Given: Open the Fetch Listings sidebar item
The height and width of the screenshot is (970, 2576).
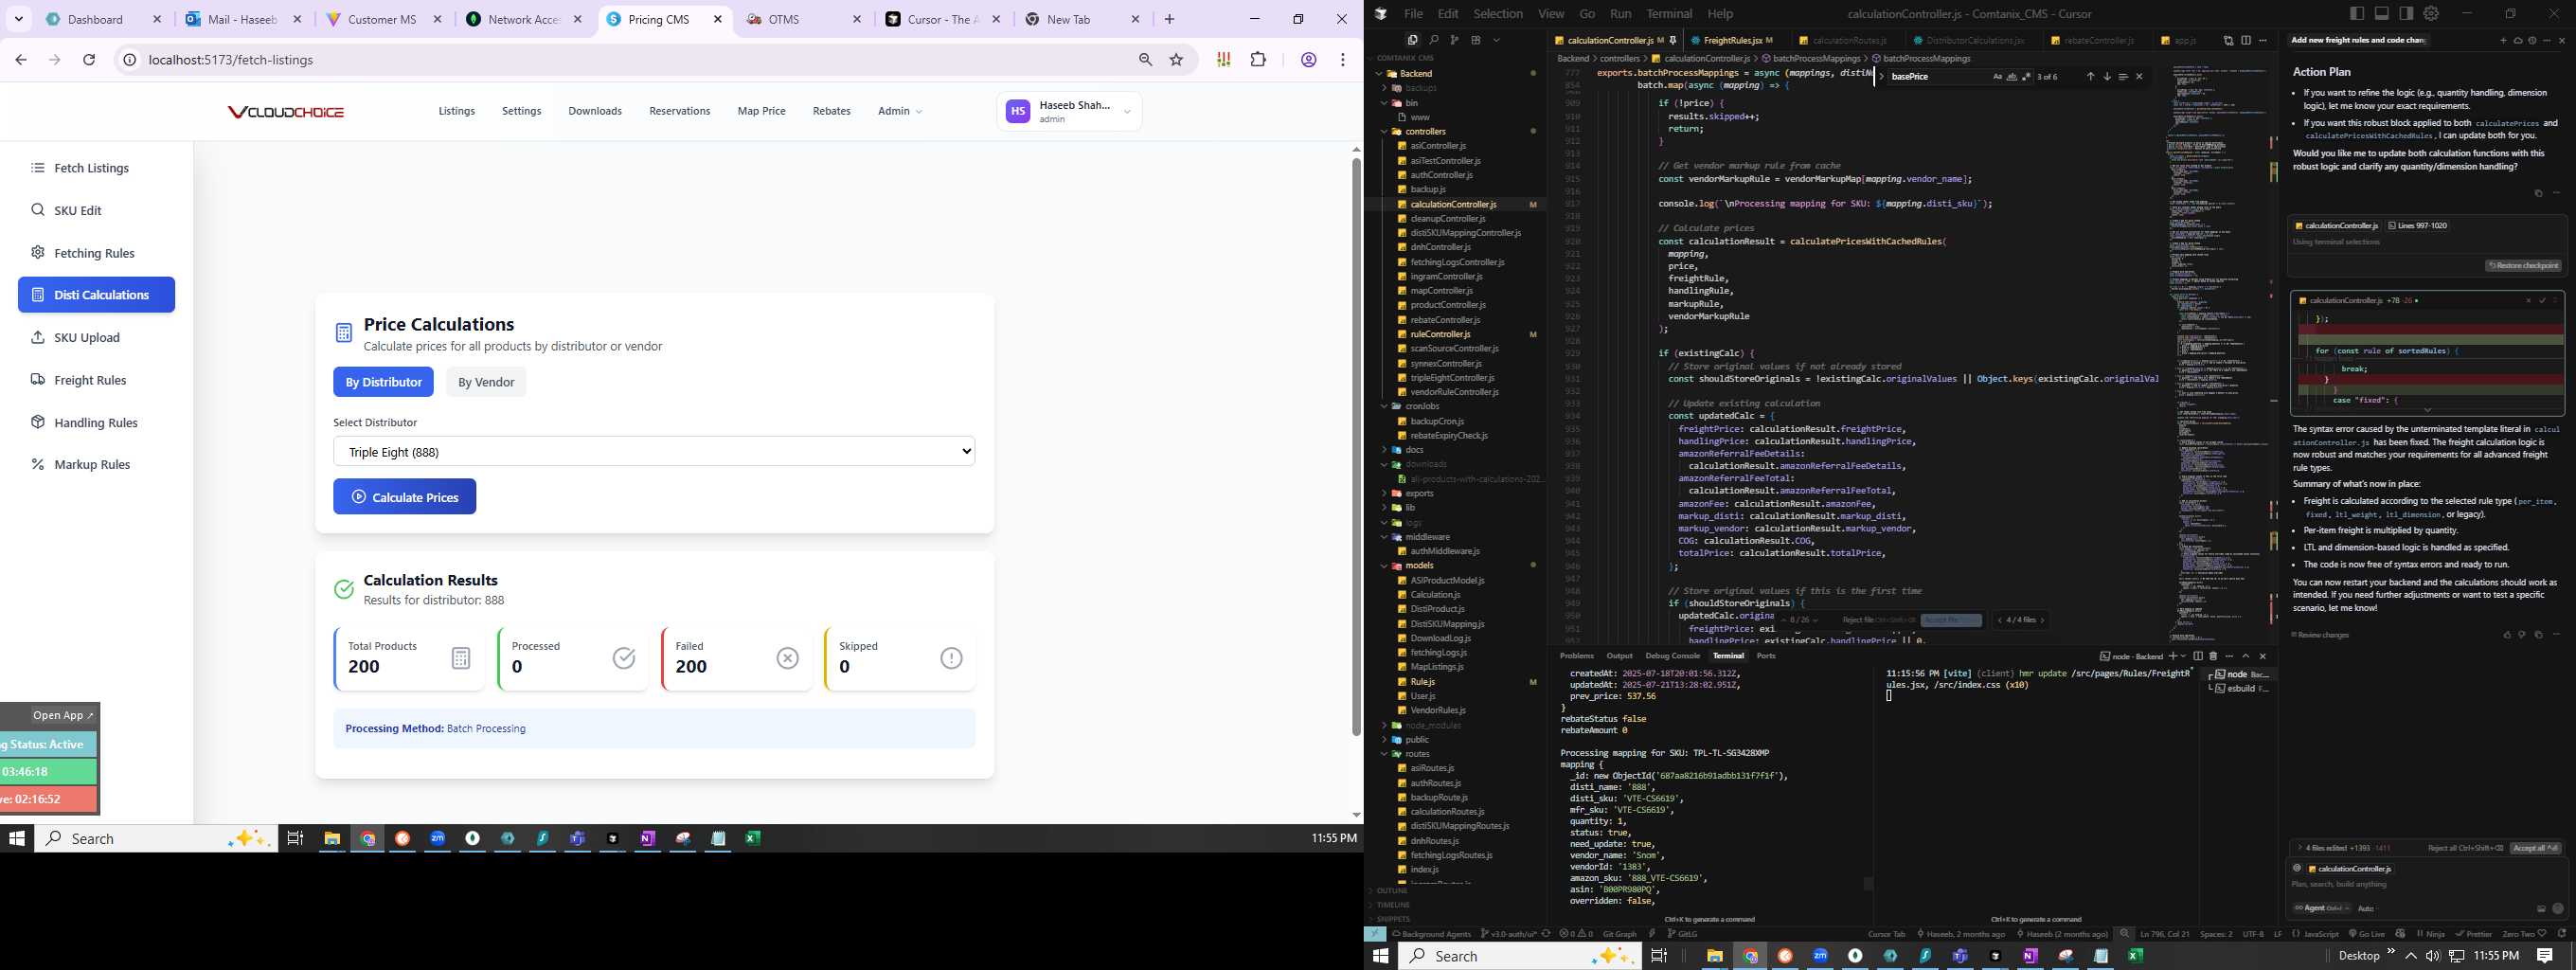Looking at the screenshot, I should [x=96, y=168].
